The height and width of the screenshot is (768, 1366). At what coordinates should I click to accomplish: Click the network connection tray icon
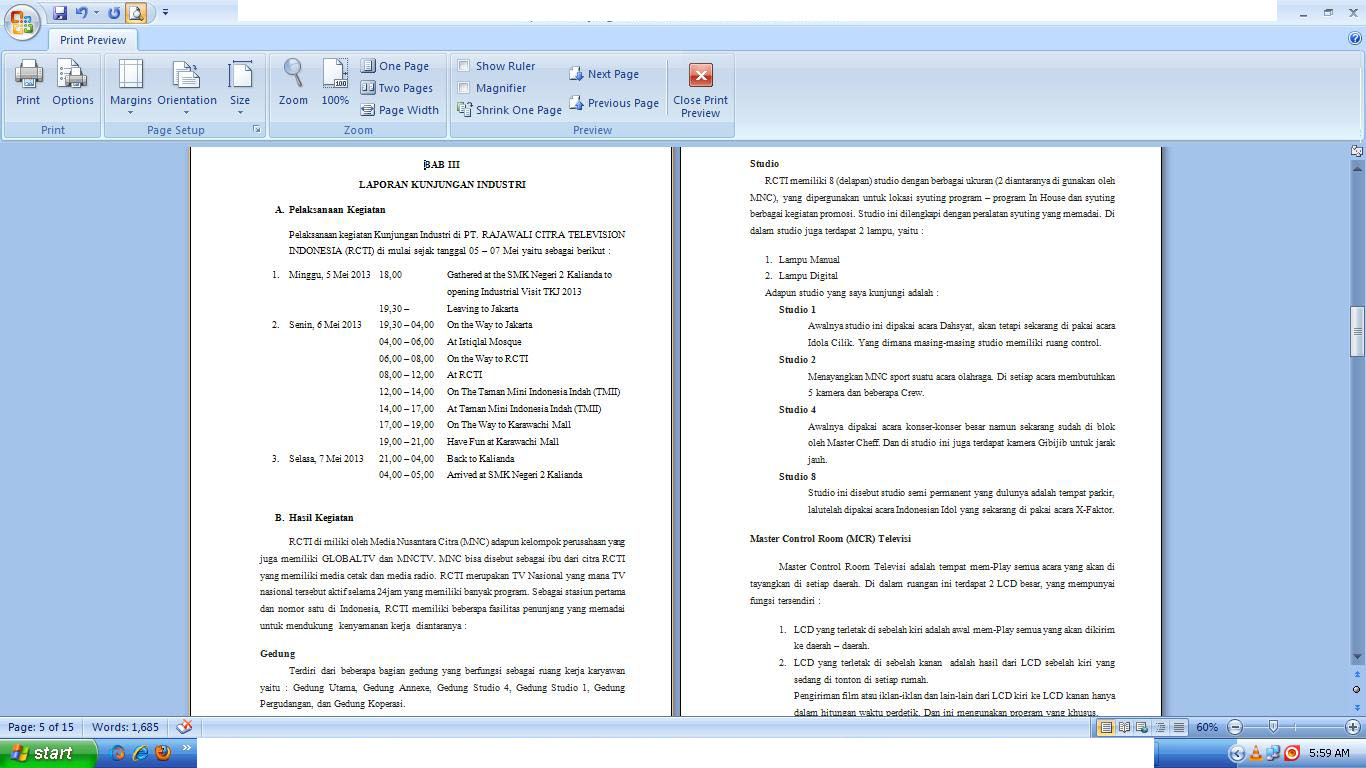click(x=1274, y=753)
